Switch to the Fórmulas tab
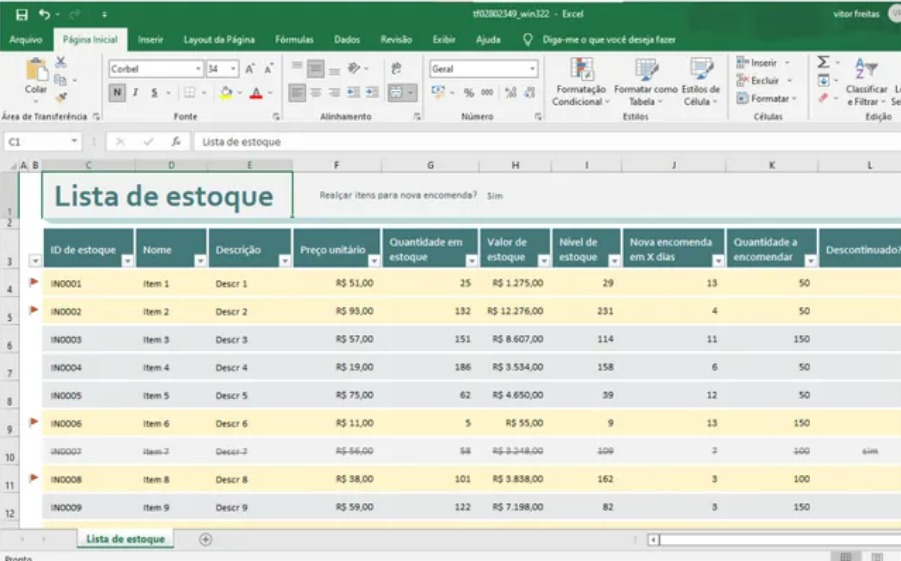 294,40
